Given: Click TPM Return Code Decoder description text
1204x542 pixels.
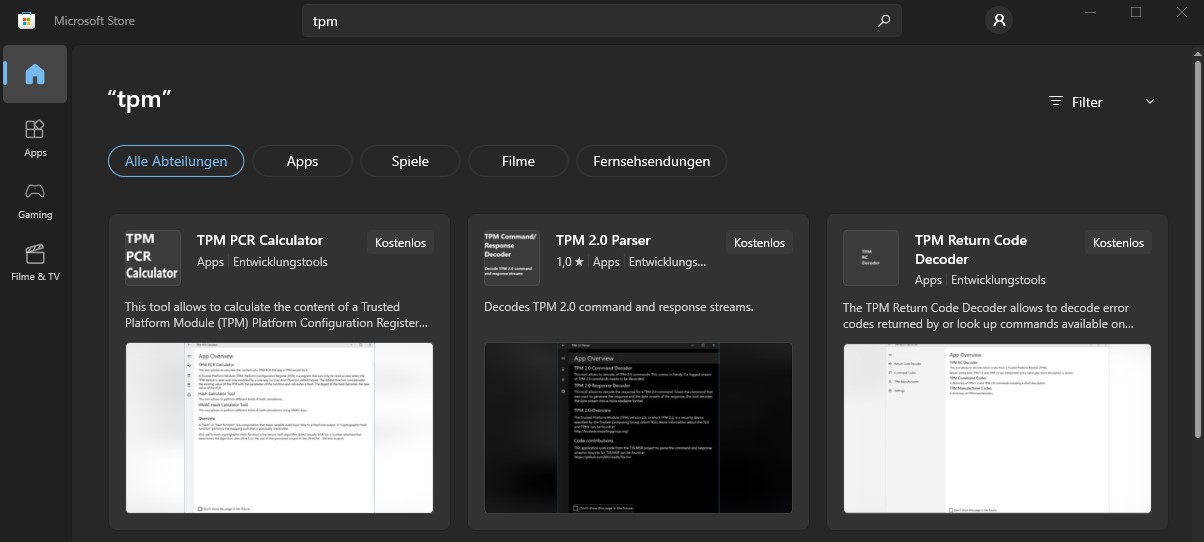Looking at the screenshot, I should coord(989,315).
